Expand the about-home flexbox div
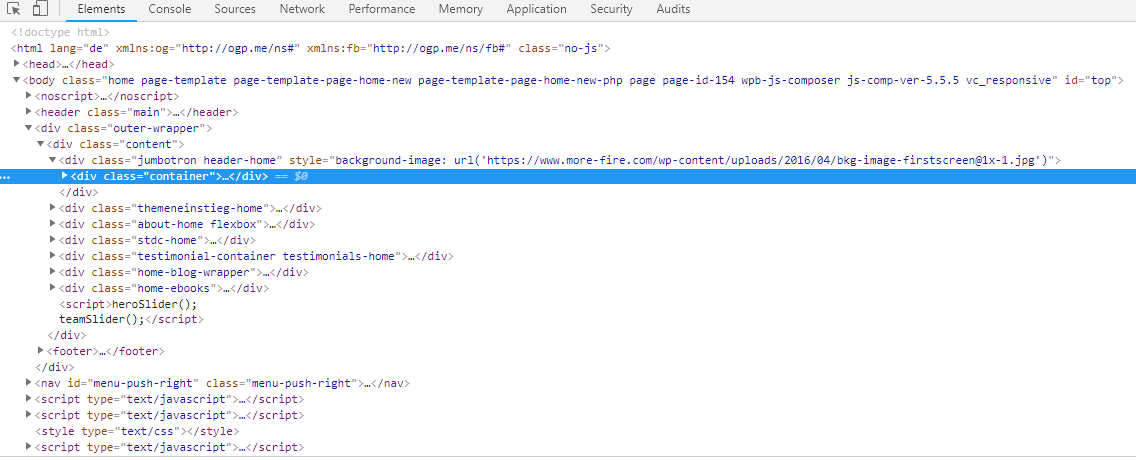Viewport: 1136px width, 460px height. (x=51, y=224)
